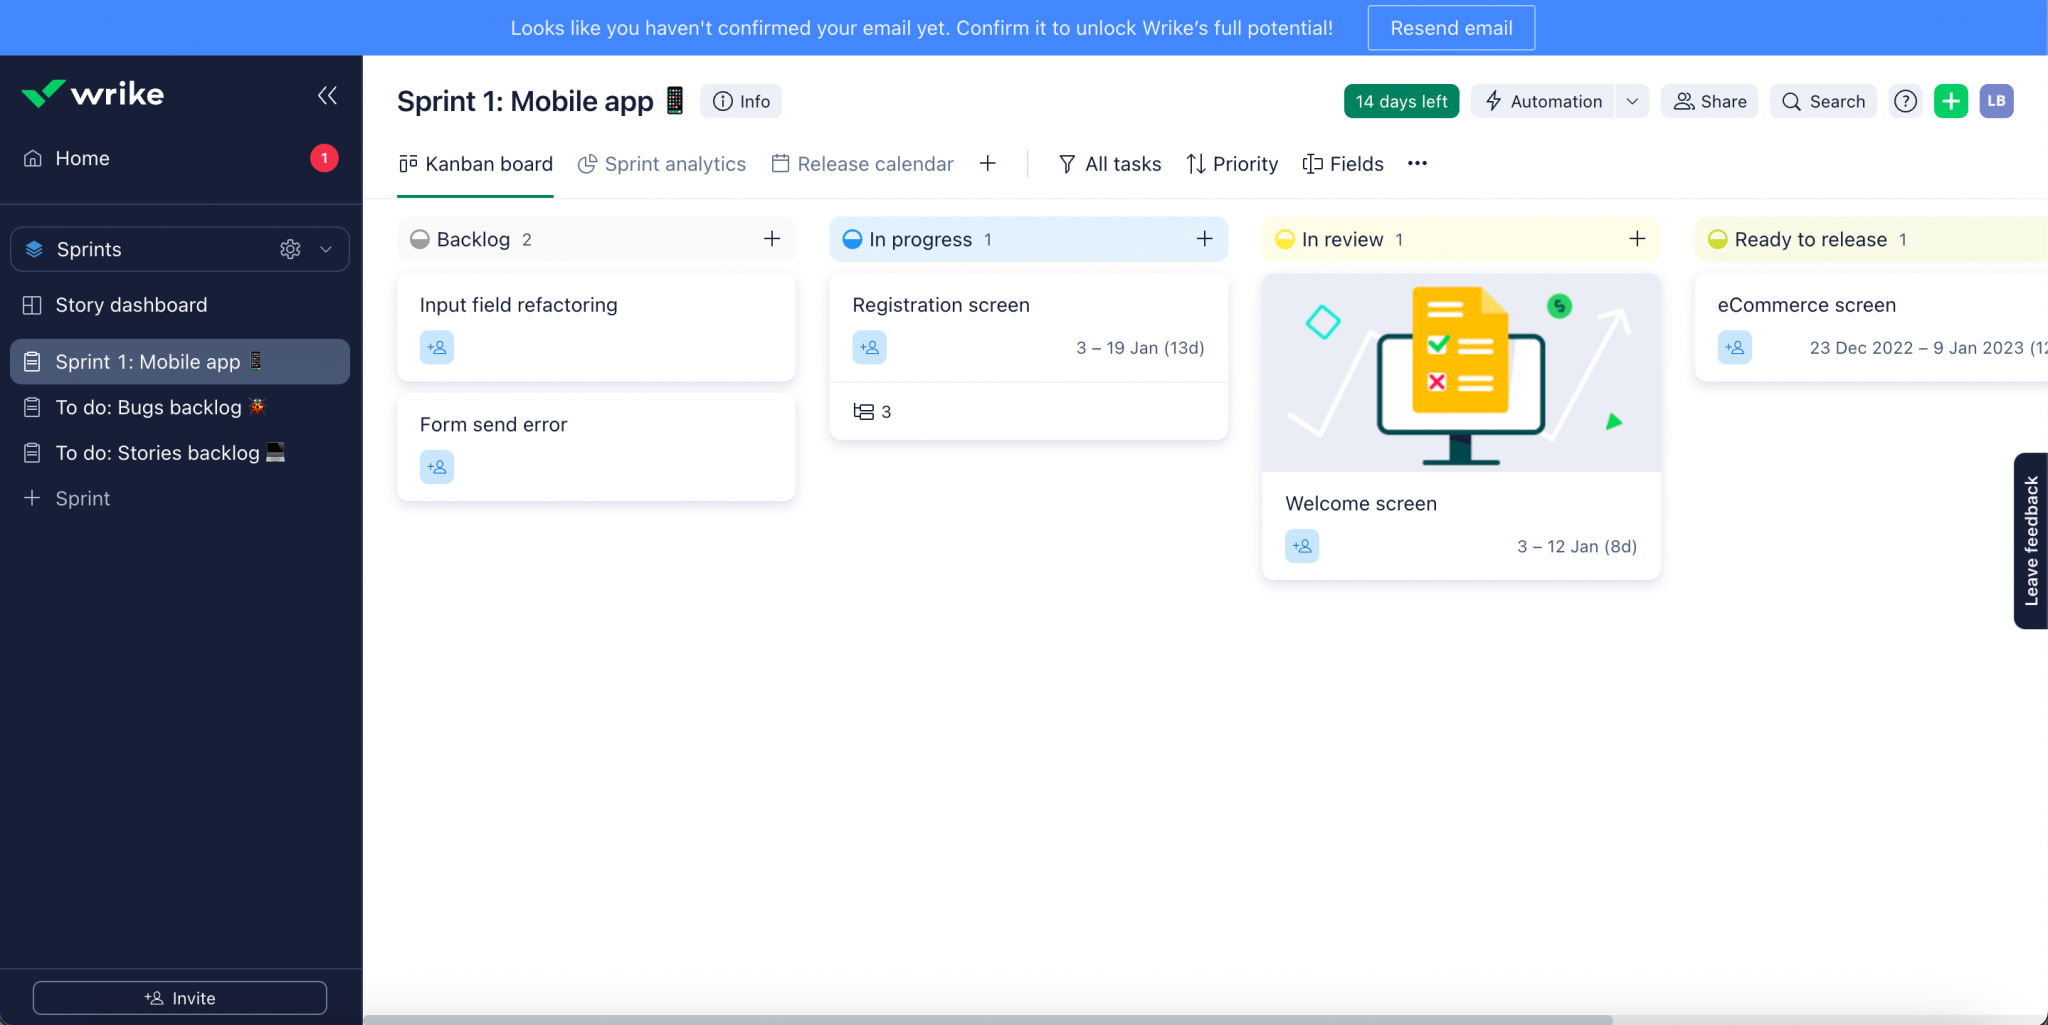The height and width of the screenshot is (1025, 2048).
Task: Sort the board by Priority
Action: point(1231,164)
